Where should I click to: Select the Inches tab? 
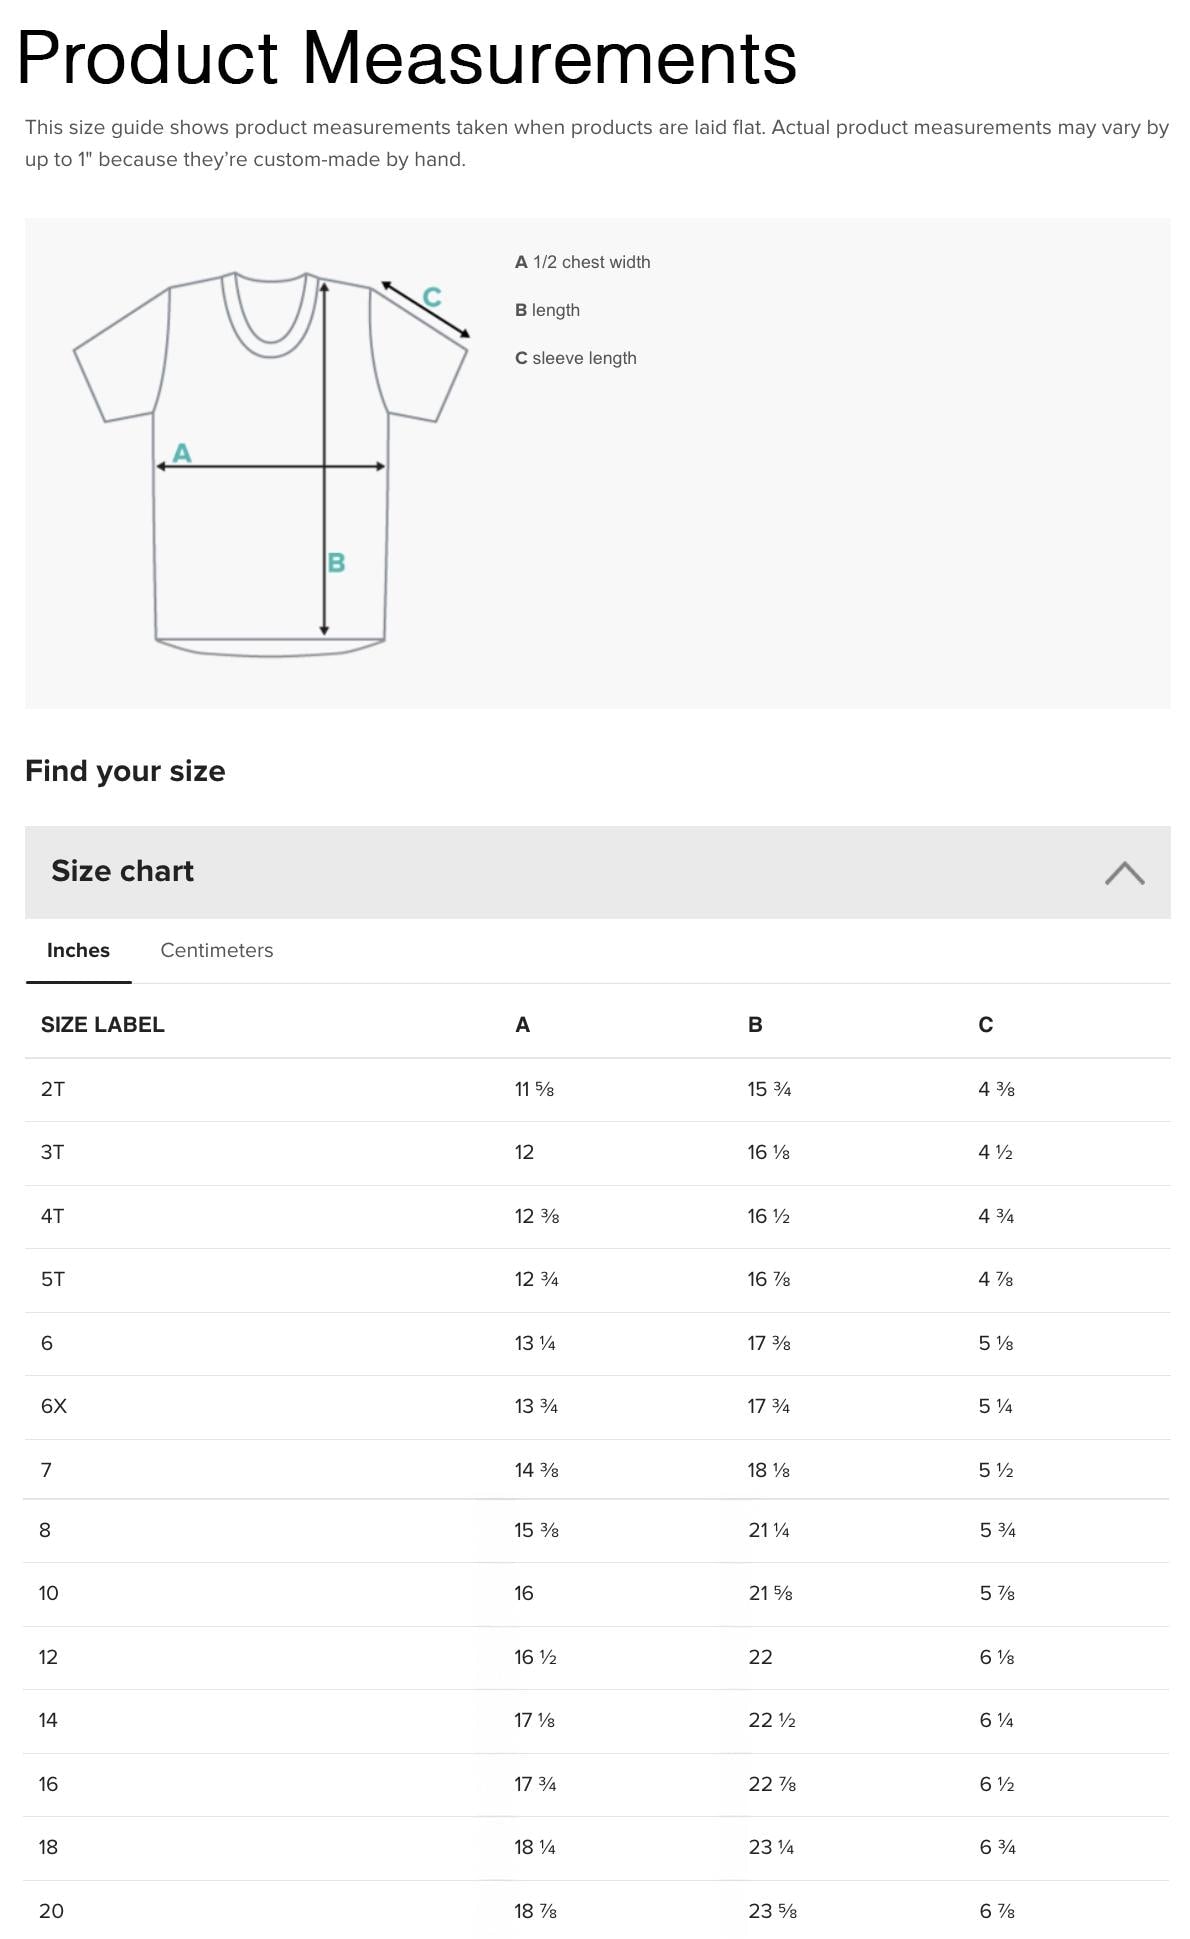[x=78, y=951]
